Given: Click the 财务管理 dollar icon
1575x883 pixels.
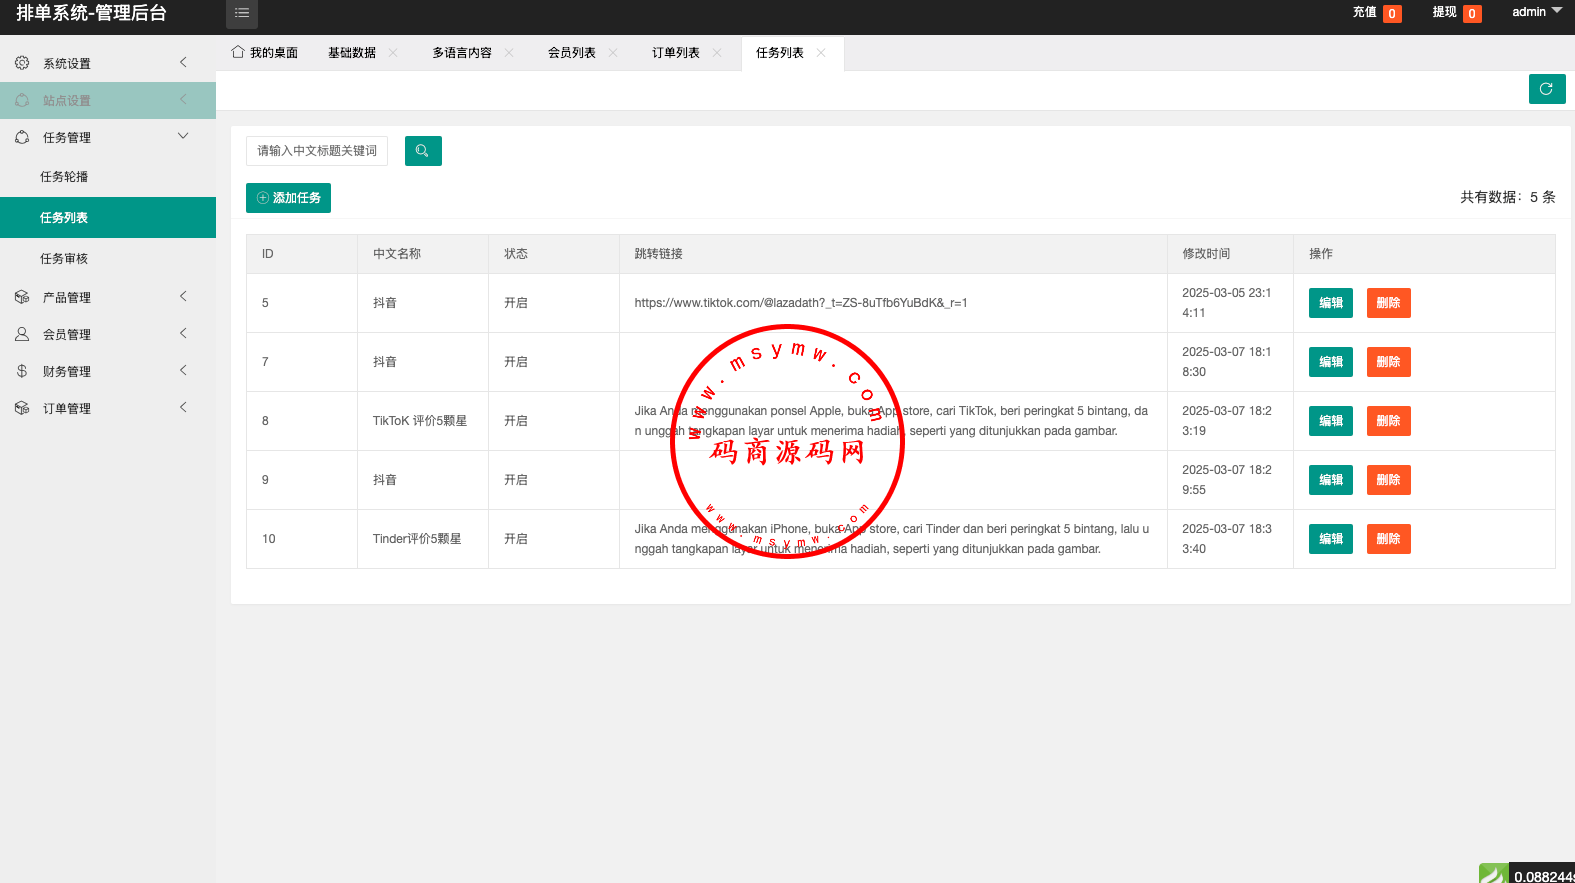Looking at the screenshot, I should (x=22, y=371).
